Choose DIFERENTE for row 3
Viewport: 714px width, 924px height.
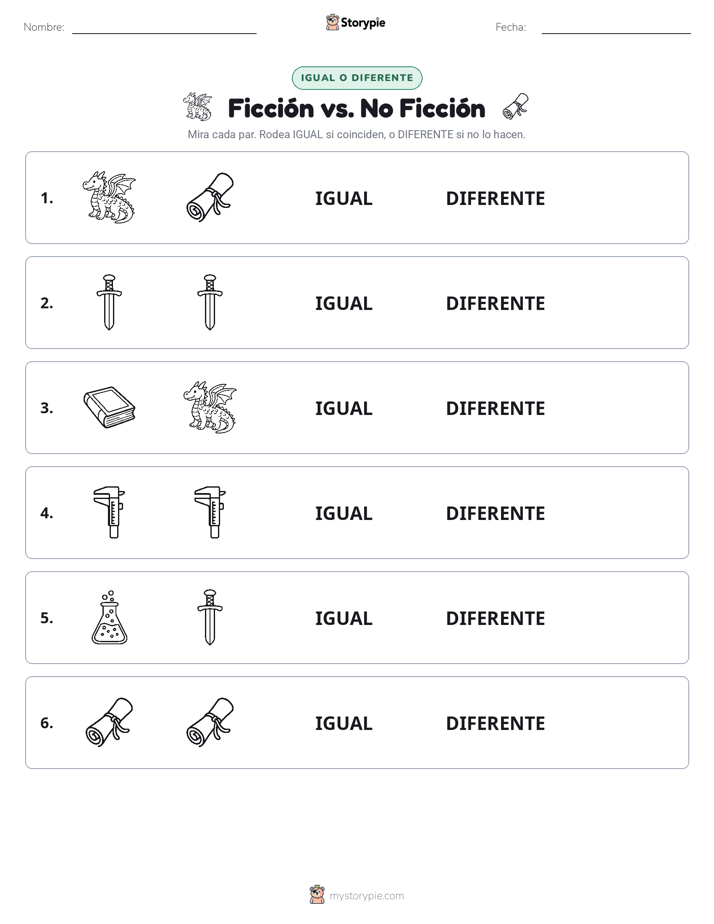coord(495,408)
